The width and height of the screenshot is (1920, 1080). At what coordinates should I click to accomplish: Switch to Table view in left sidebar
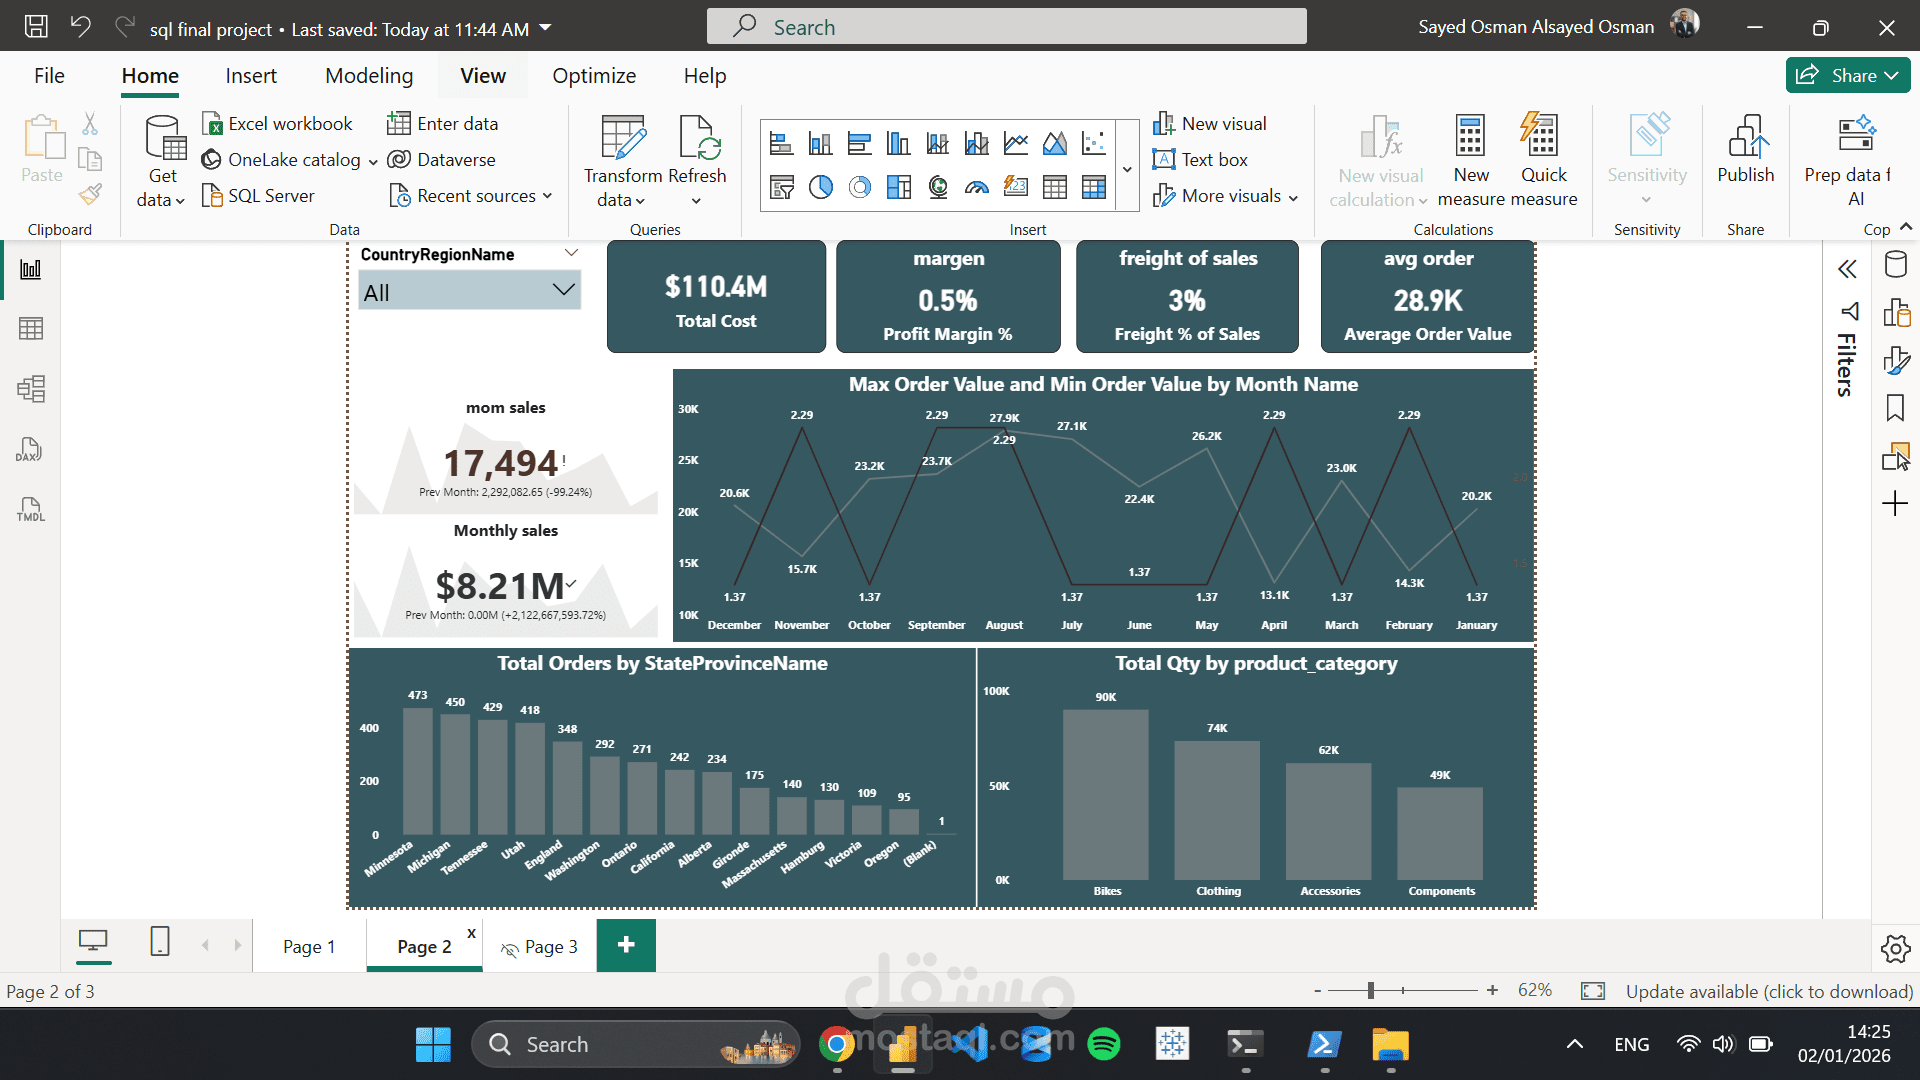31,329
